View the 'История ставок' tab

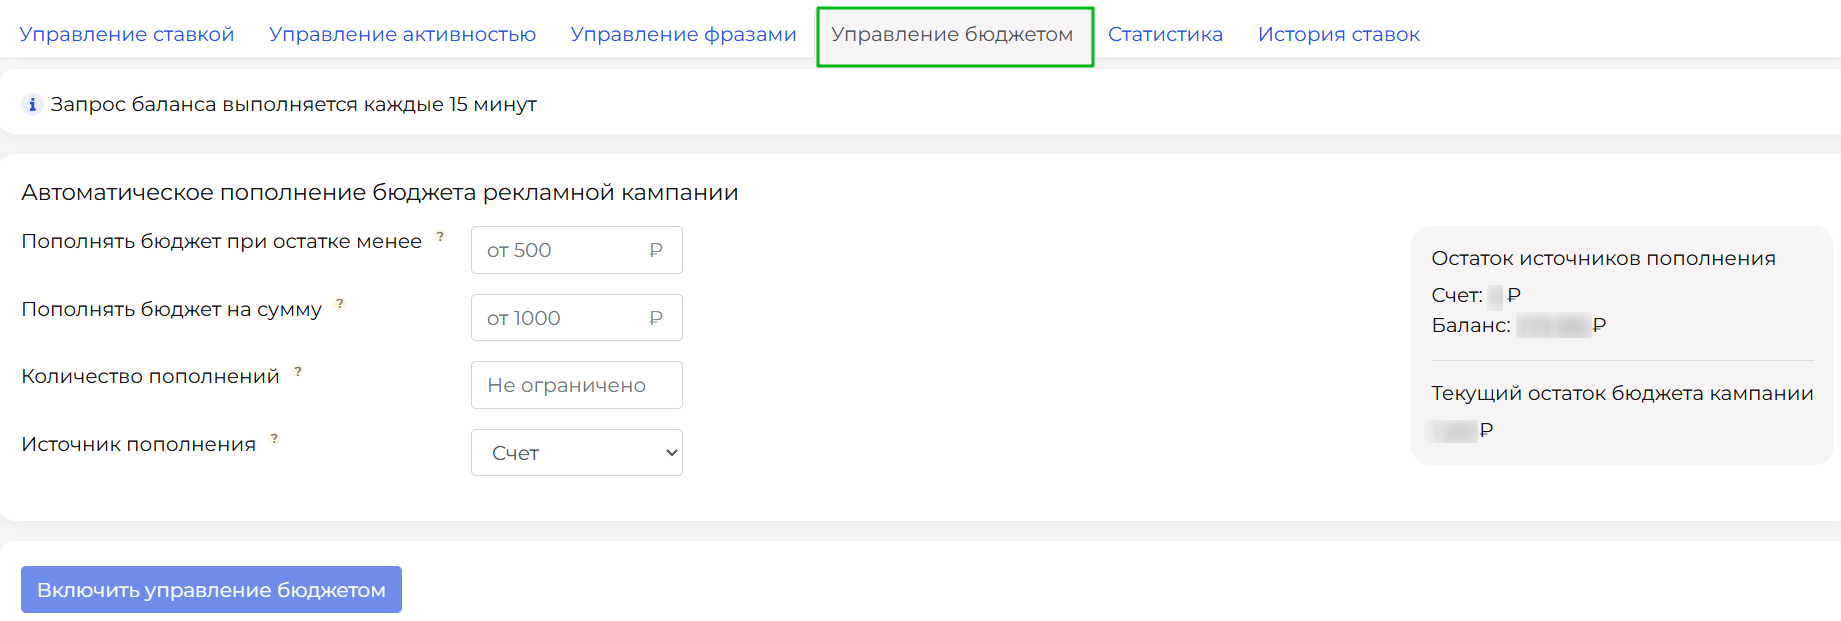(x=1338, y=34)
